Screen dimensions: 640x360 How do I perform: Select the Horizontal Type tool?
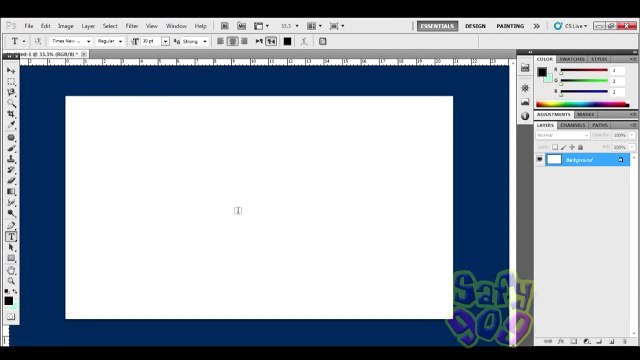[x=11, y=236]
